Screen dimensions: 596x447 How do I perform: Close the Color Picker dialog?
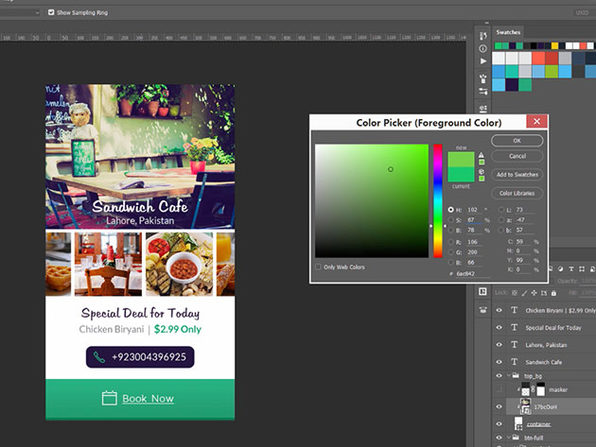click(537, 121)
